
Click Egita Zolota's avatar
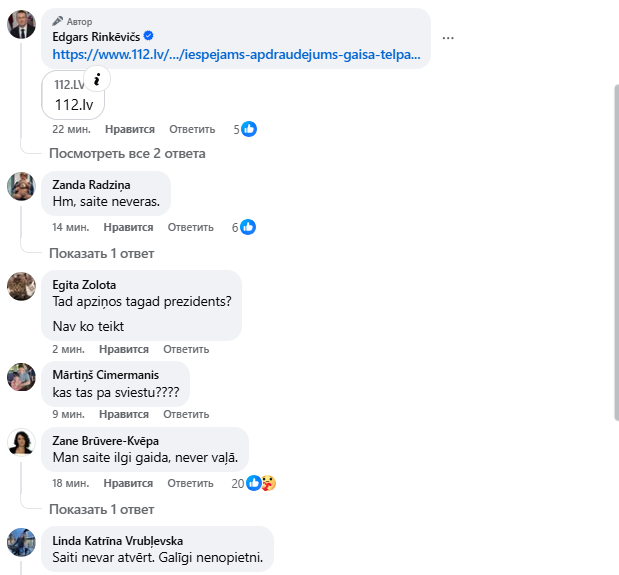(x=22, y=285)
